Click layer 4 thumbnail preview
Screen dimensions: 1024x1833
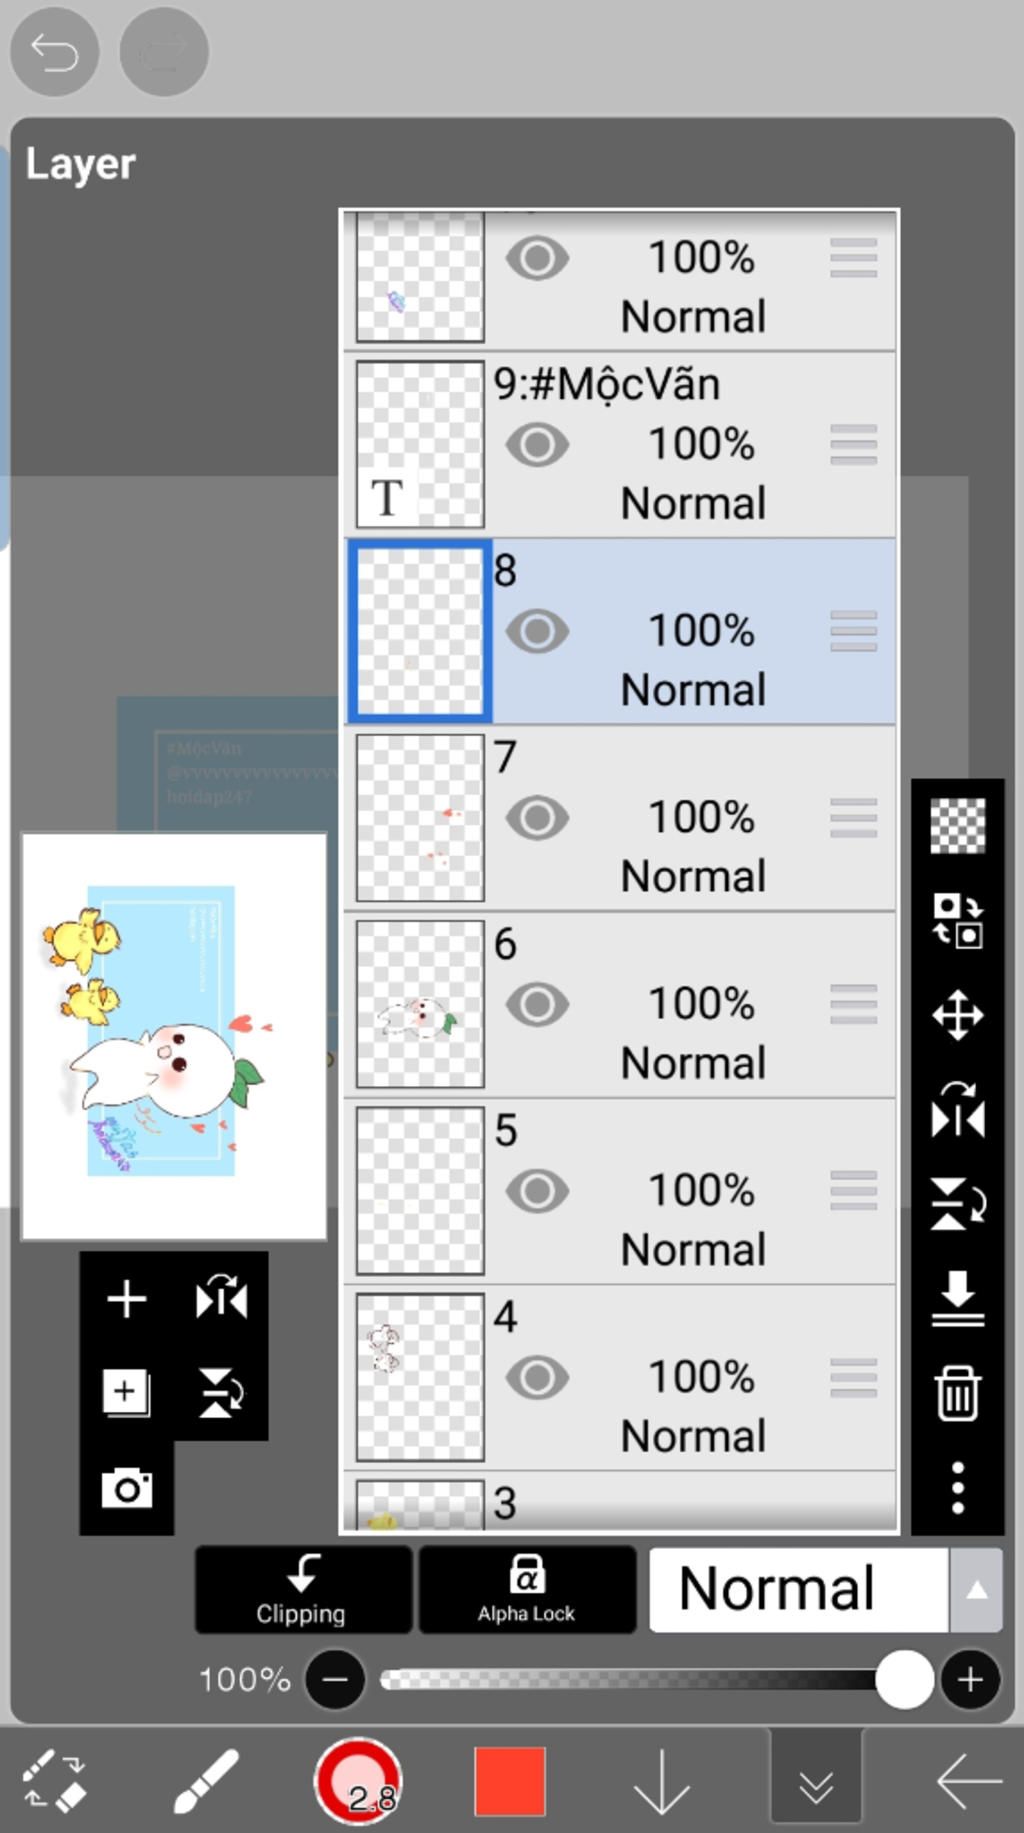[420, 1377]
